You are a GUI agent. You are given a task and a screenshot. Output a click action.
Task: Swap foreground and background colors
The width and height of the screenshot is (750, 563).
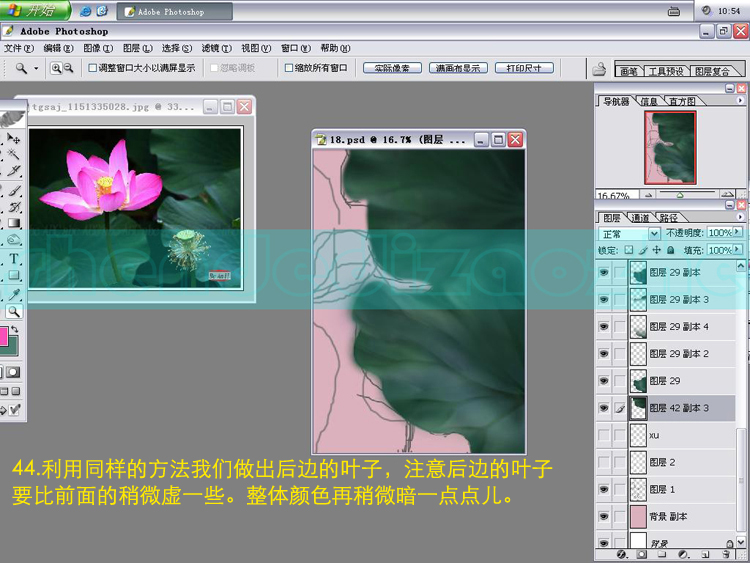tap(15, 329)
